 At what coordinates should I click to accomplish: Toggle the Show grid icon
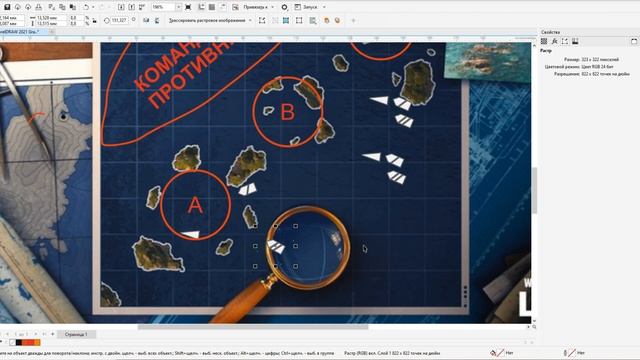(x=212, y=7)
